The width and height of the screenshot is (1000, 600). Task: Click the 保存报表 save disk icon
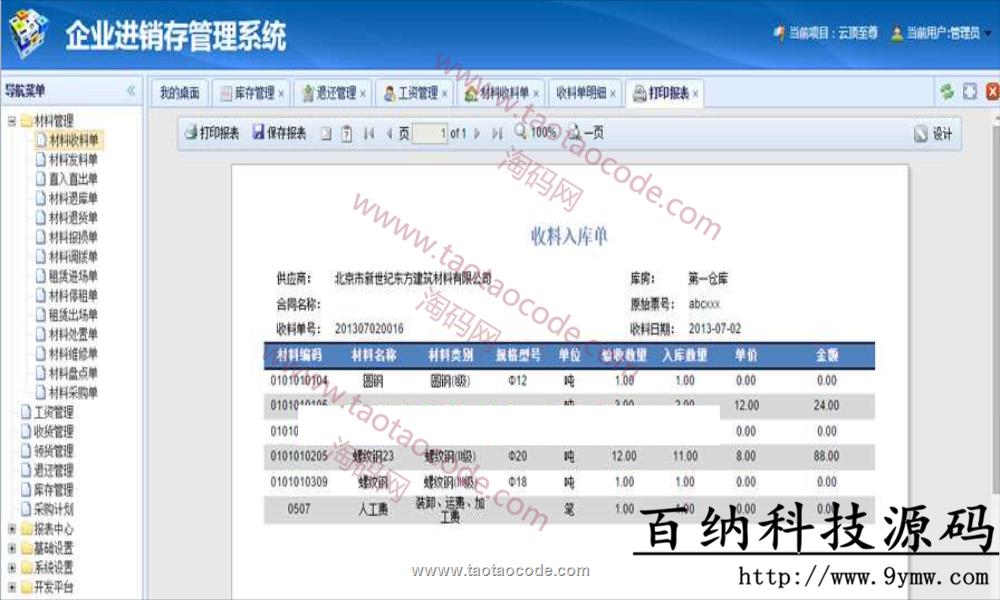click(x=258, y=133)
